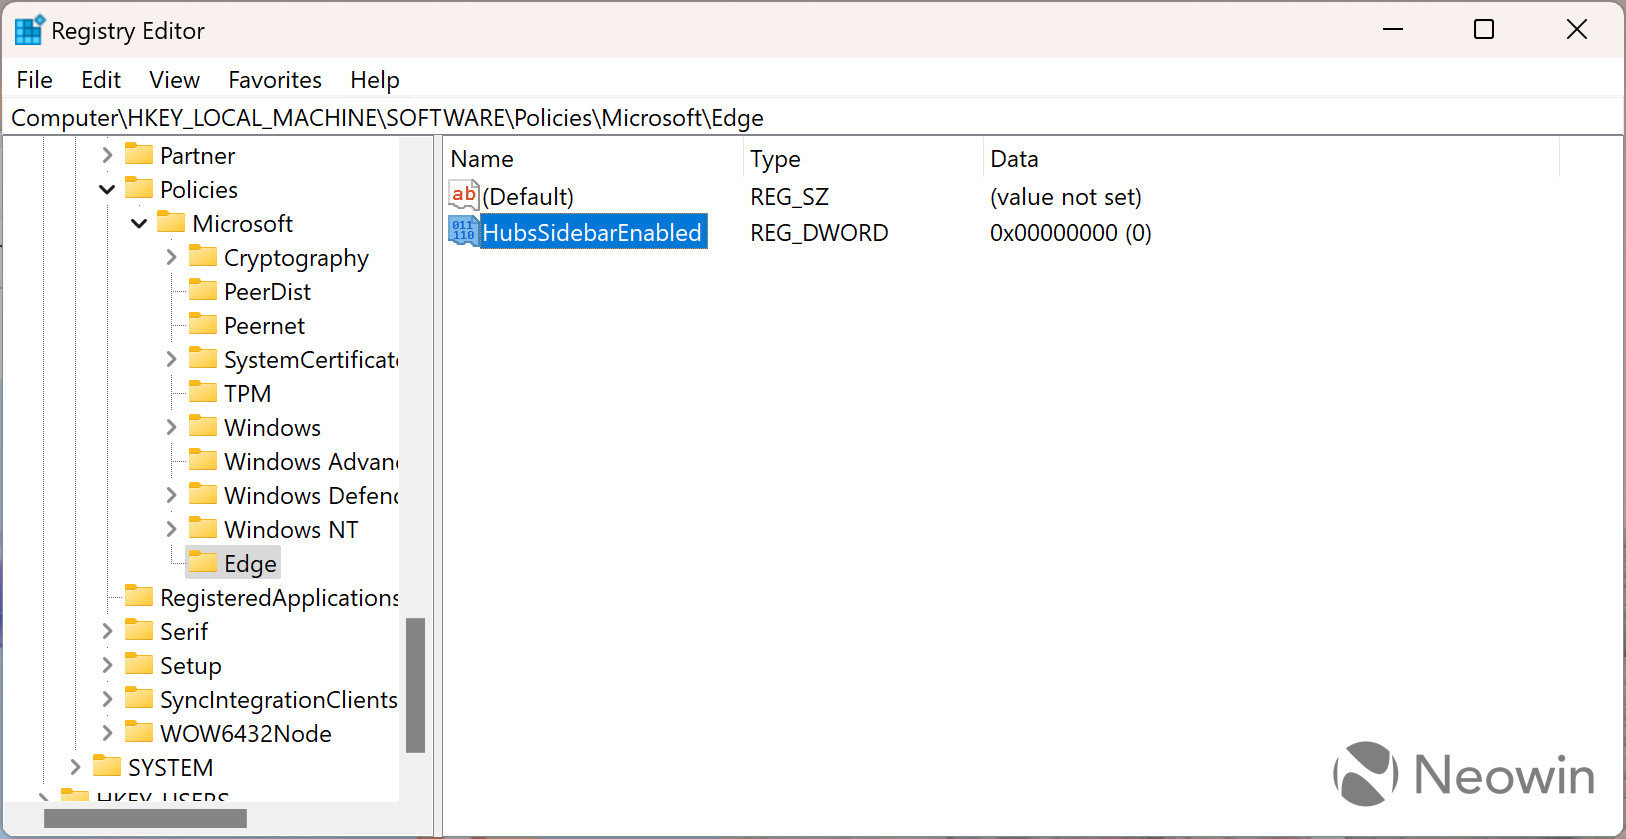Expand the Setup key

(107, 666)
